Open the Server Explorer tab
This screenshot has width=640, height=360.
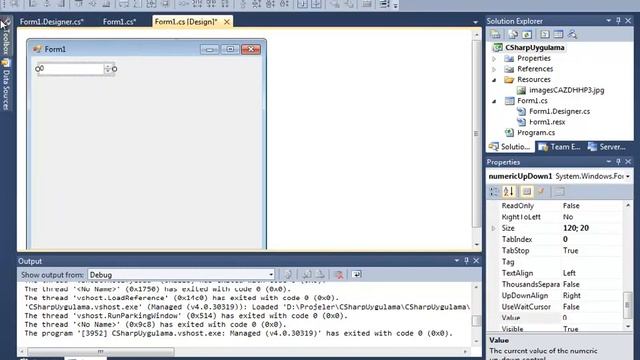607,147
